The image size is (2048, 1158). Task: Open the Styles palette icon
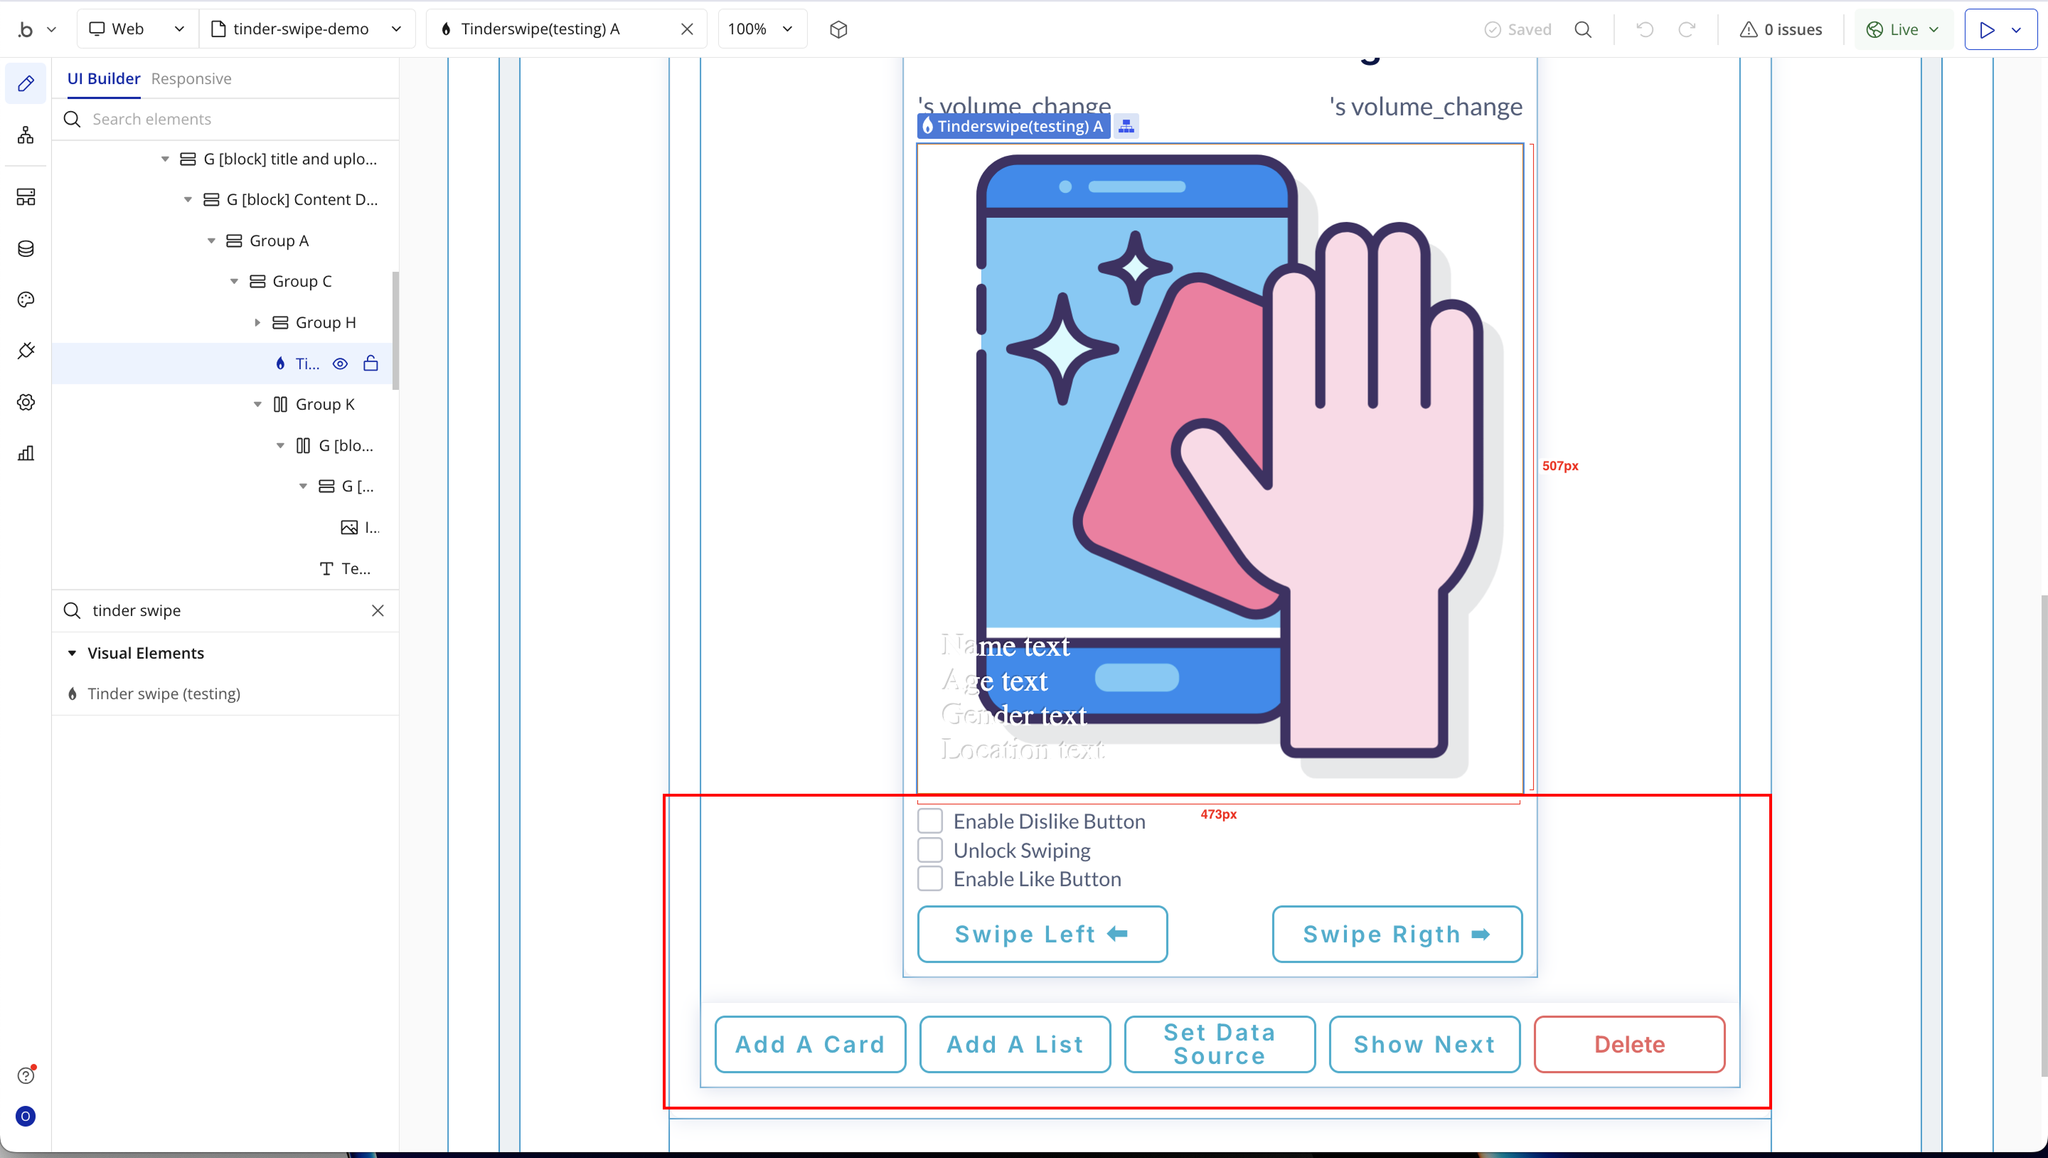(x=26, y=300)
